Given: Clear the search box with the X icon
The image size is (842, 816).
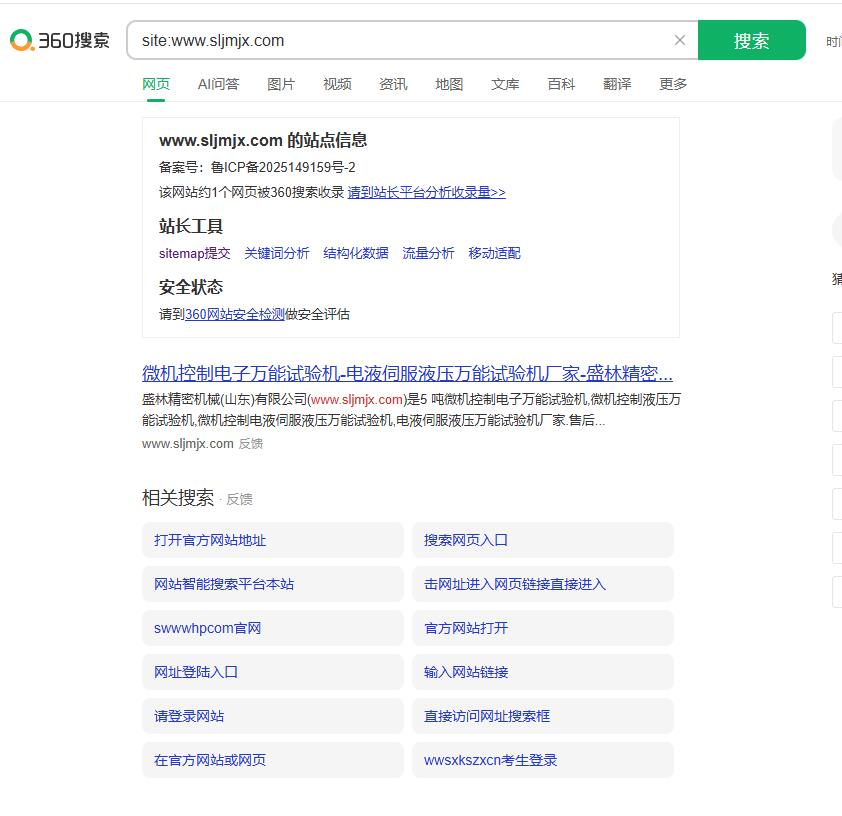Looking at the screenshot, I should (680, 40).
